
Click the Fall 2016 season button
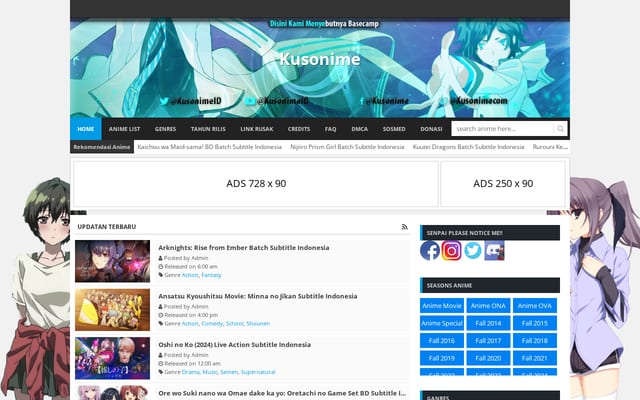click(x=442, y=341)
